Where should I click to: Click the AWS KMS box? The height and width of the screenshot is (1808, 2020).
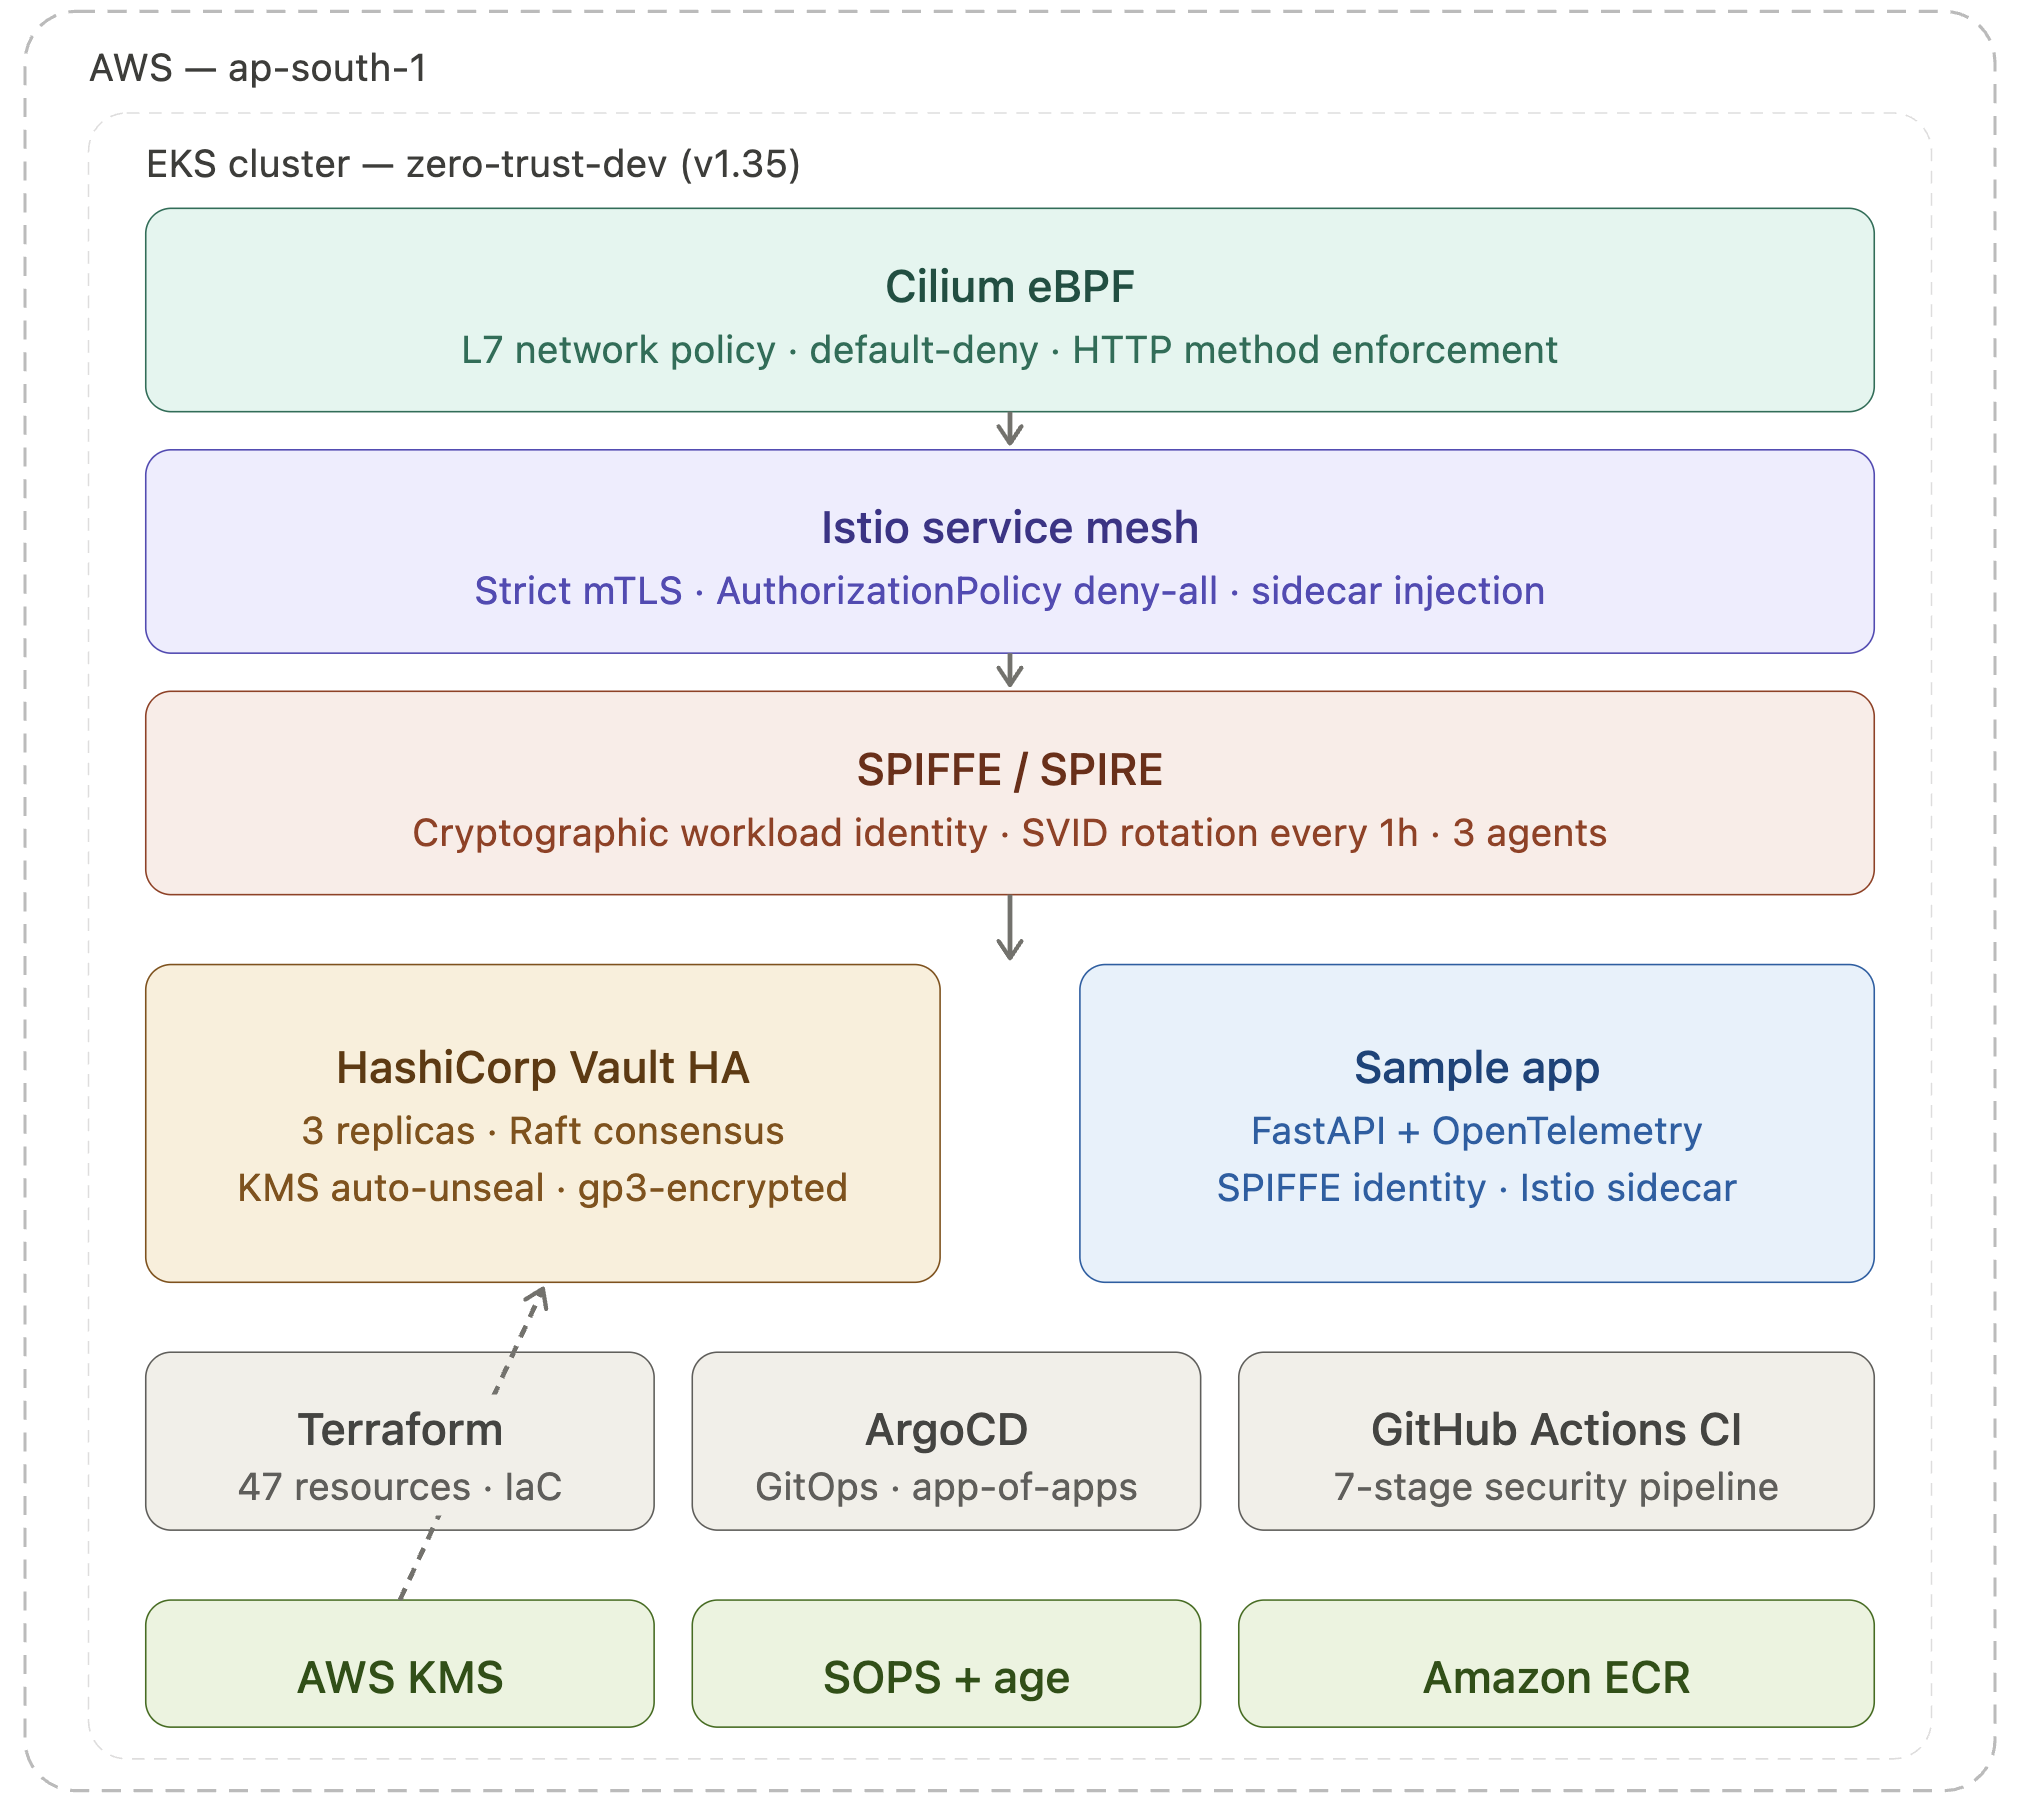(399, 1676)
